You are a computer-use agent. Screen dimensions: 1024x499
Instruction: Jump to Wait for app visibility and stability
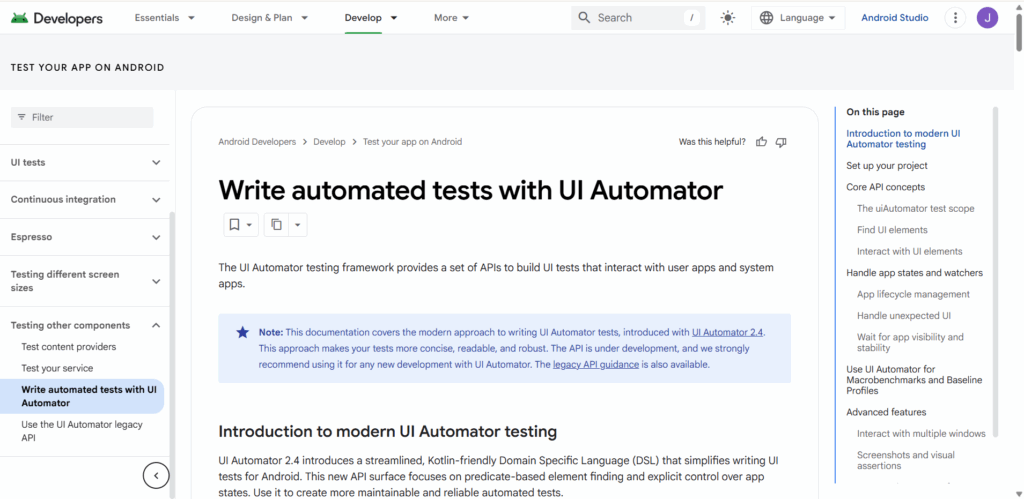910,343
